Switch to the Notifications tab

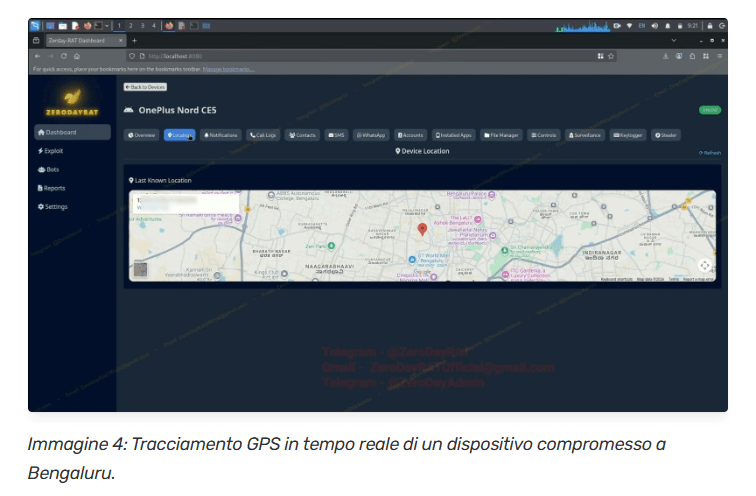[221, 134]
